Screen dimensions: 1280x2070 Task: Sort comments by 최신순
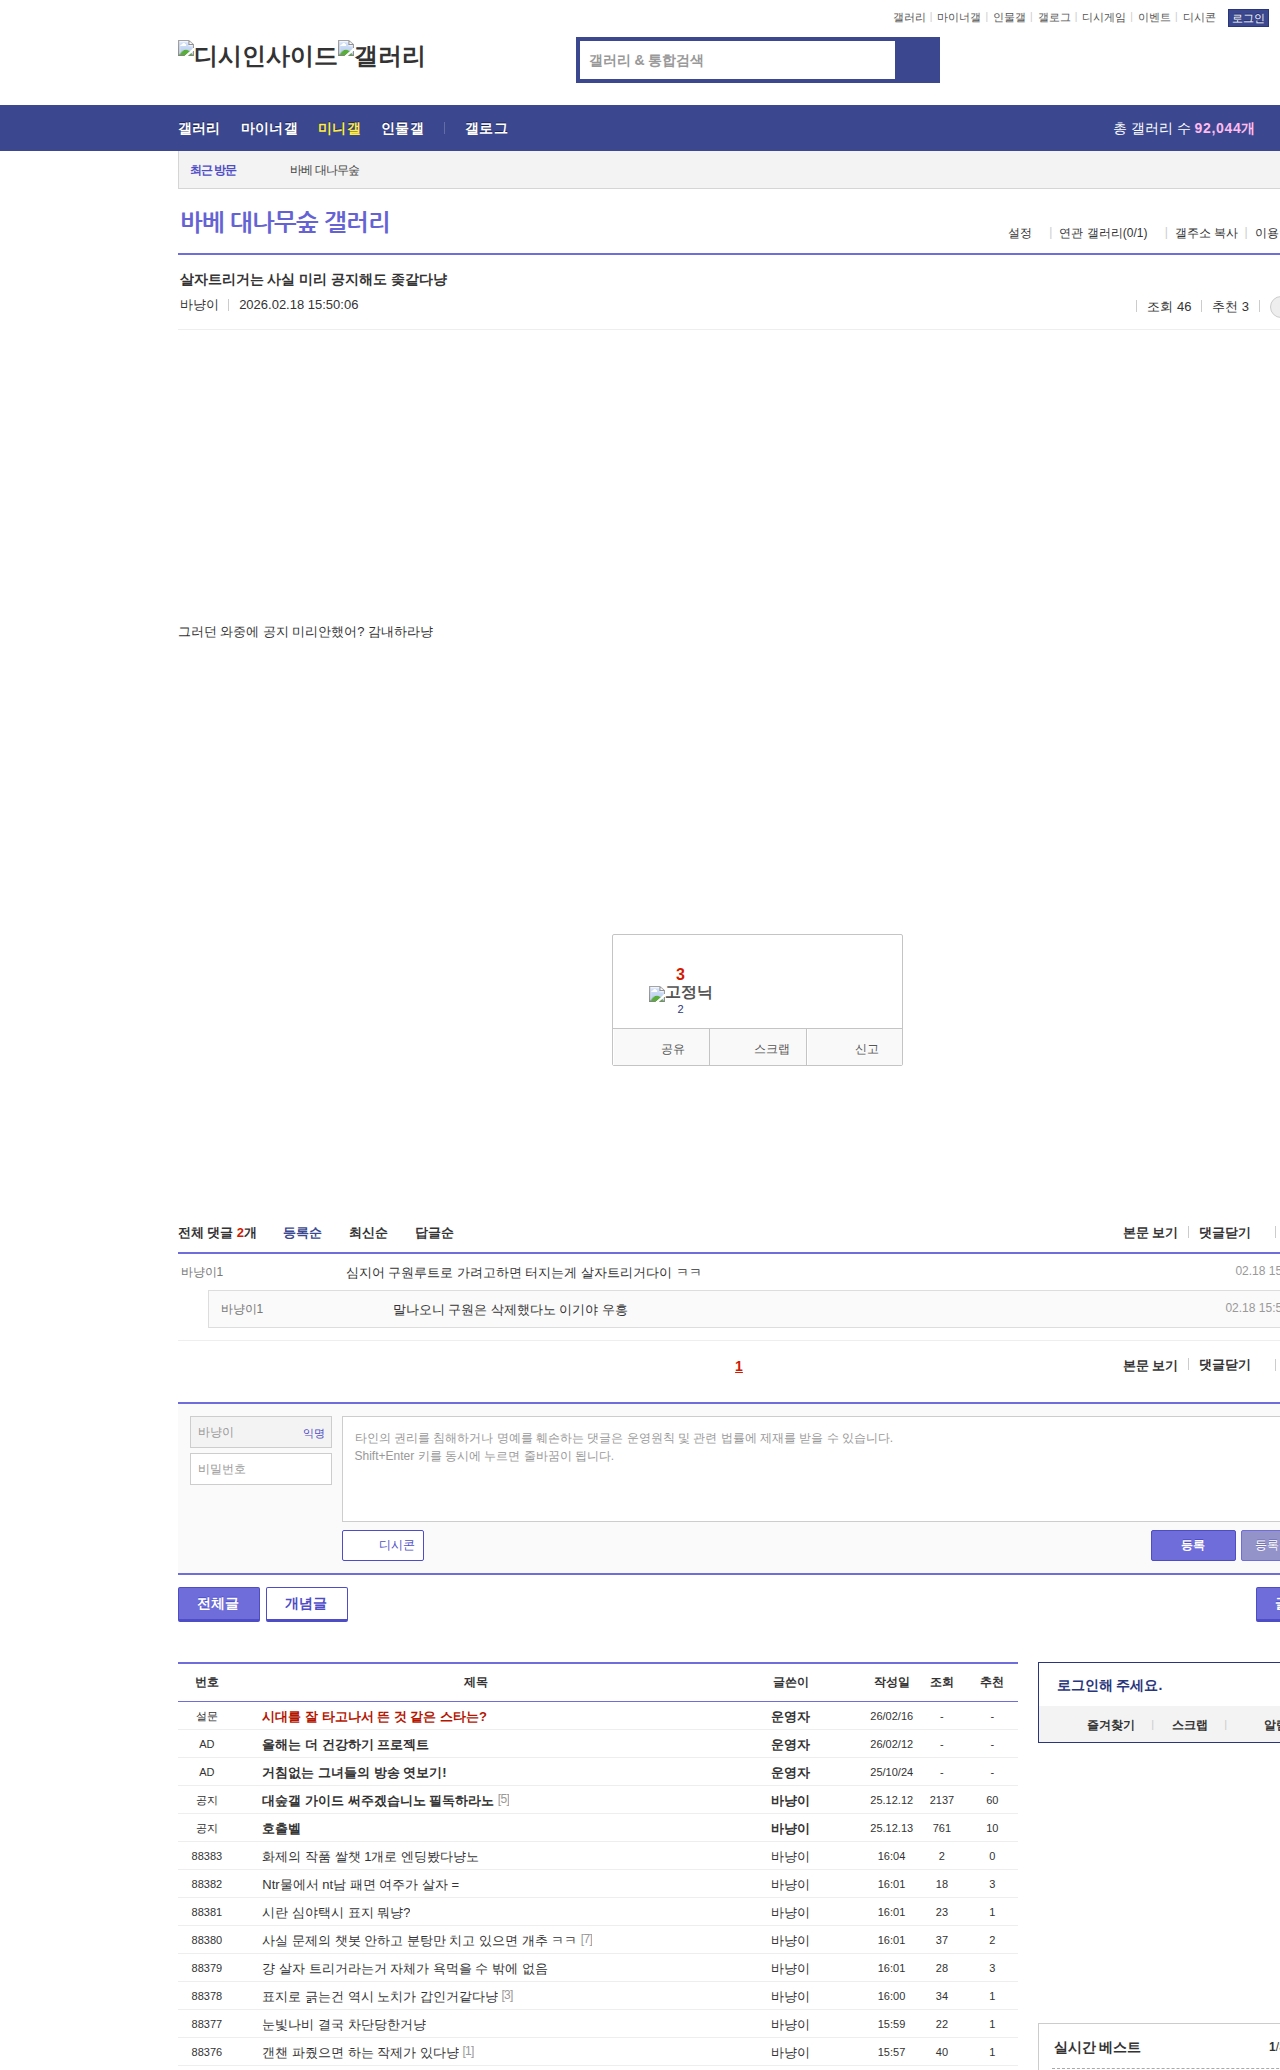[368, 1233]
